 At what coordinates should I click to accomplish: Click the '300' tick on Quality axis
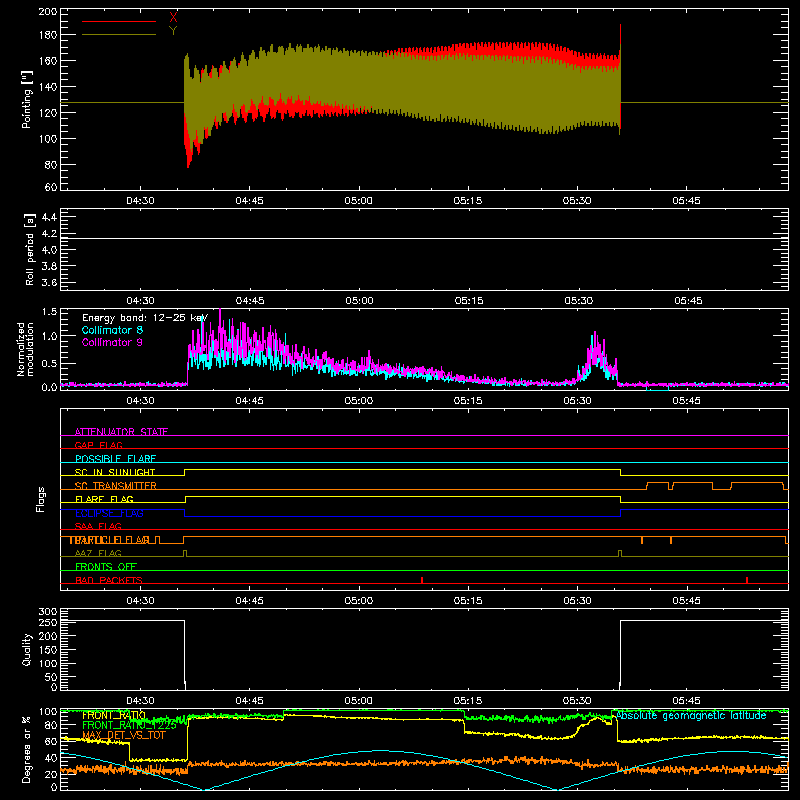point(47,612)
